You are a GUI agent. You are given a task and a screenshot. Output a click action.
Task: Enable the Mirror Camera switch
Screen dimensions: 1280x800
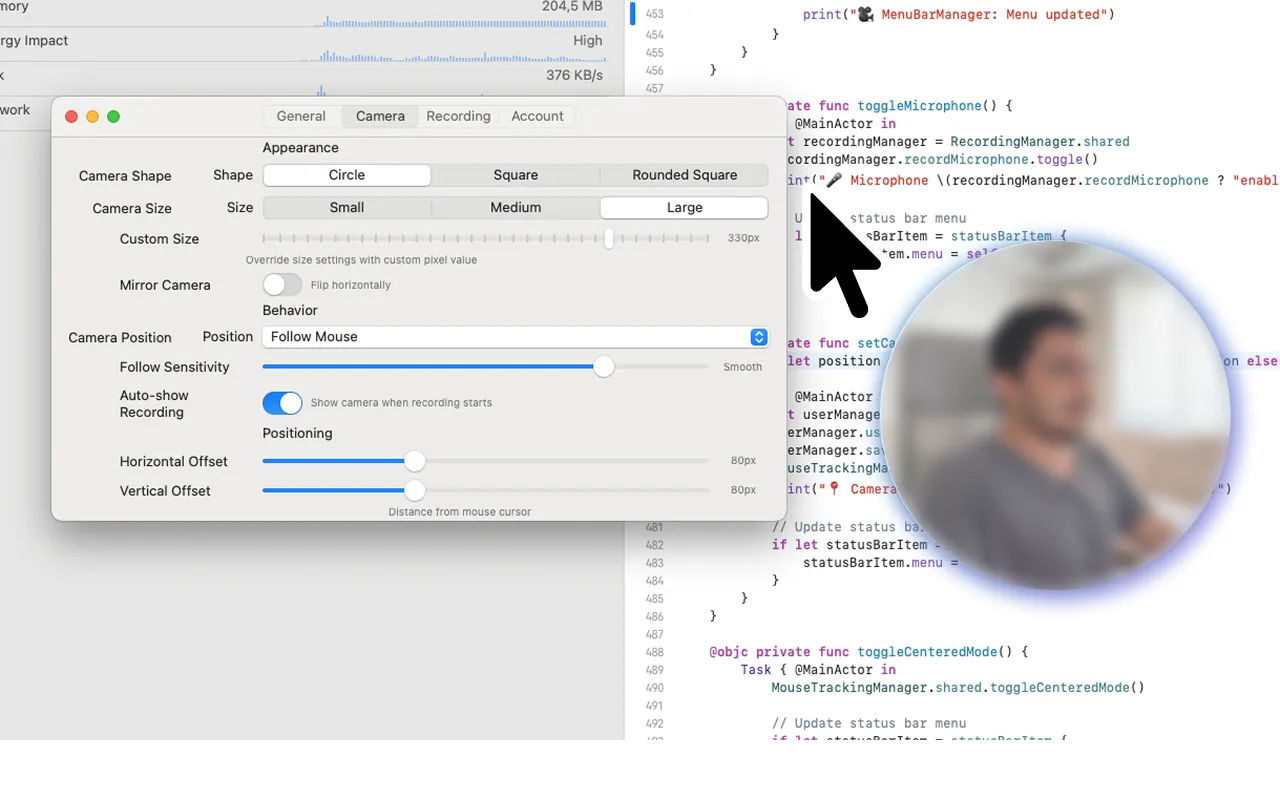tap(282, 285)
